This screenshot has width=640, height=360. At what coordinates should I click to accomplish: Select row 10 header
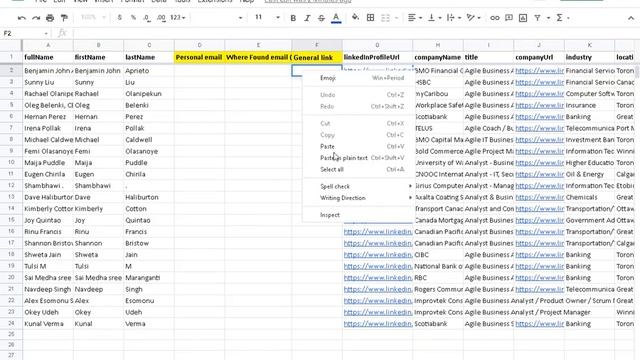[x=11, y=162]
